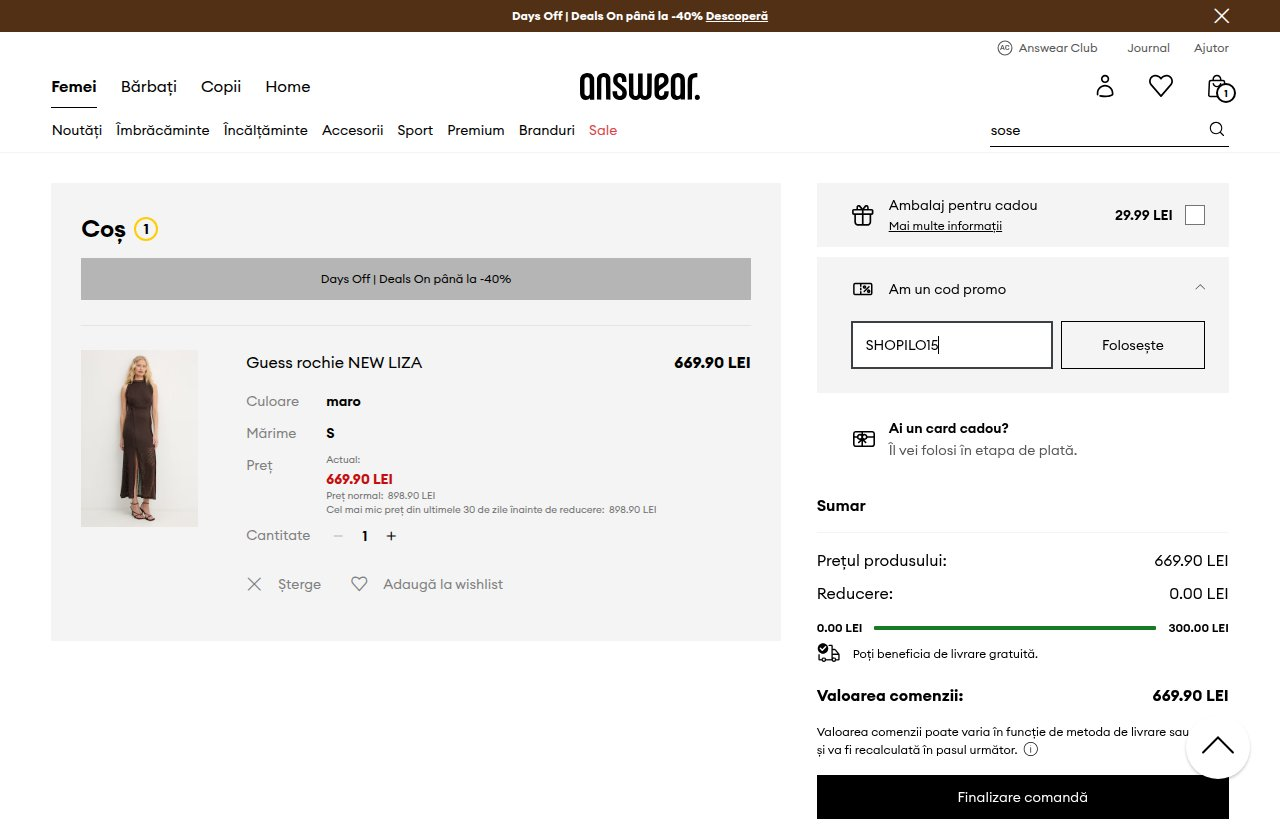Click the Answear Club badge icon
The image size is (1280, 832).
click(x=1005, y=48)
